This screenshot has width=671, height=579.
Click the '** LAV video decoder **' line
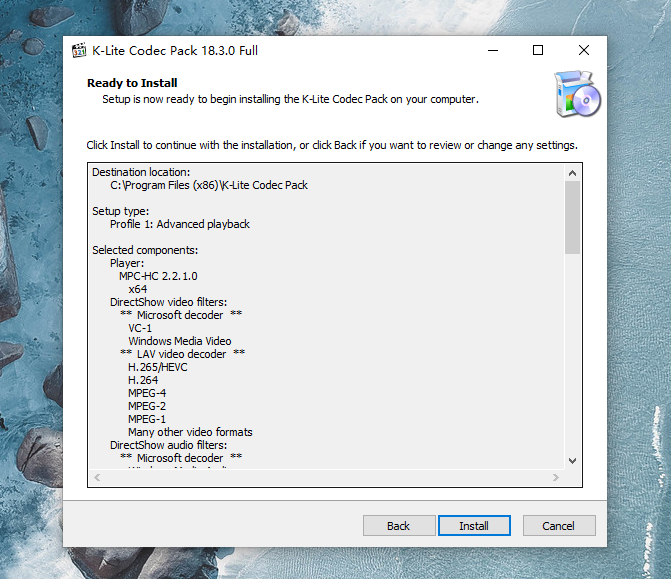tap(182, 354)
